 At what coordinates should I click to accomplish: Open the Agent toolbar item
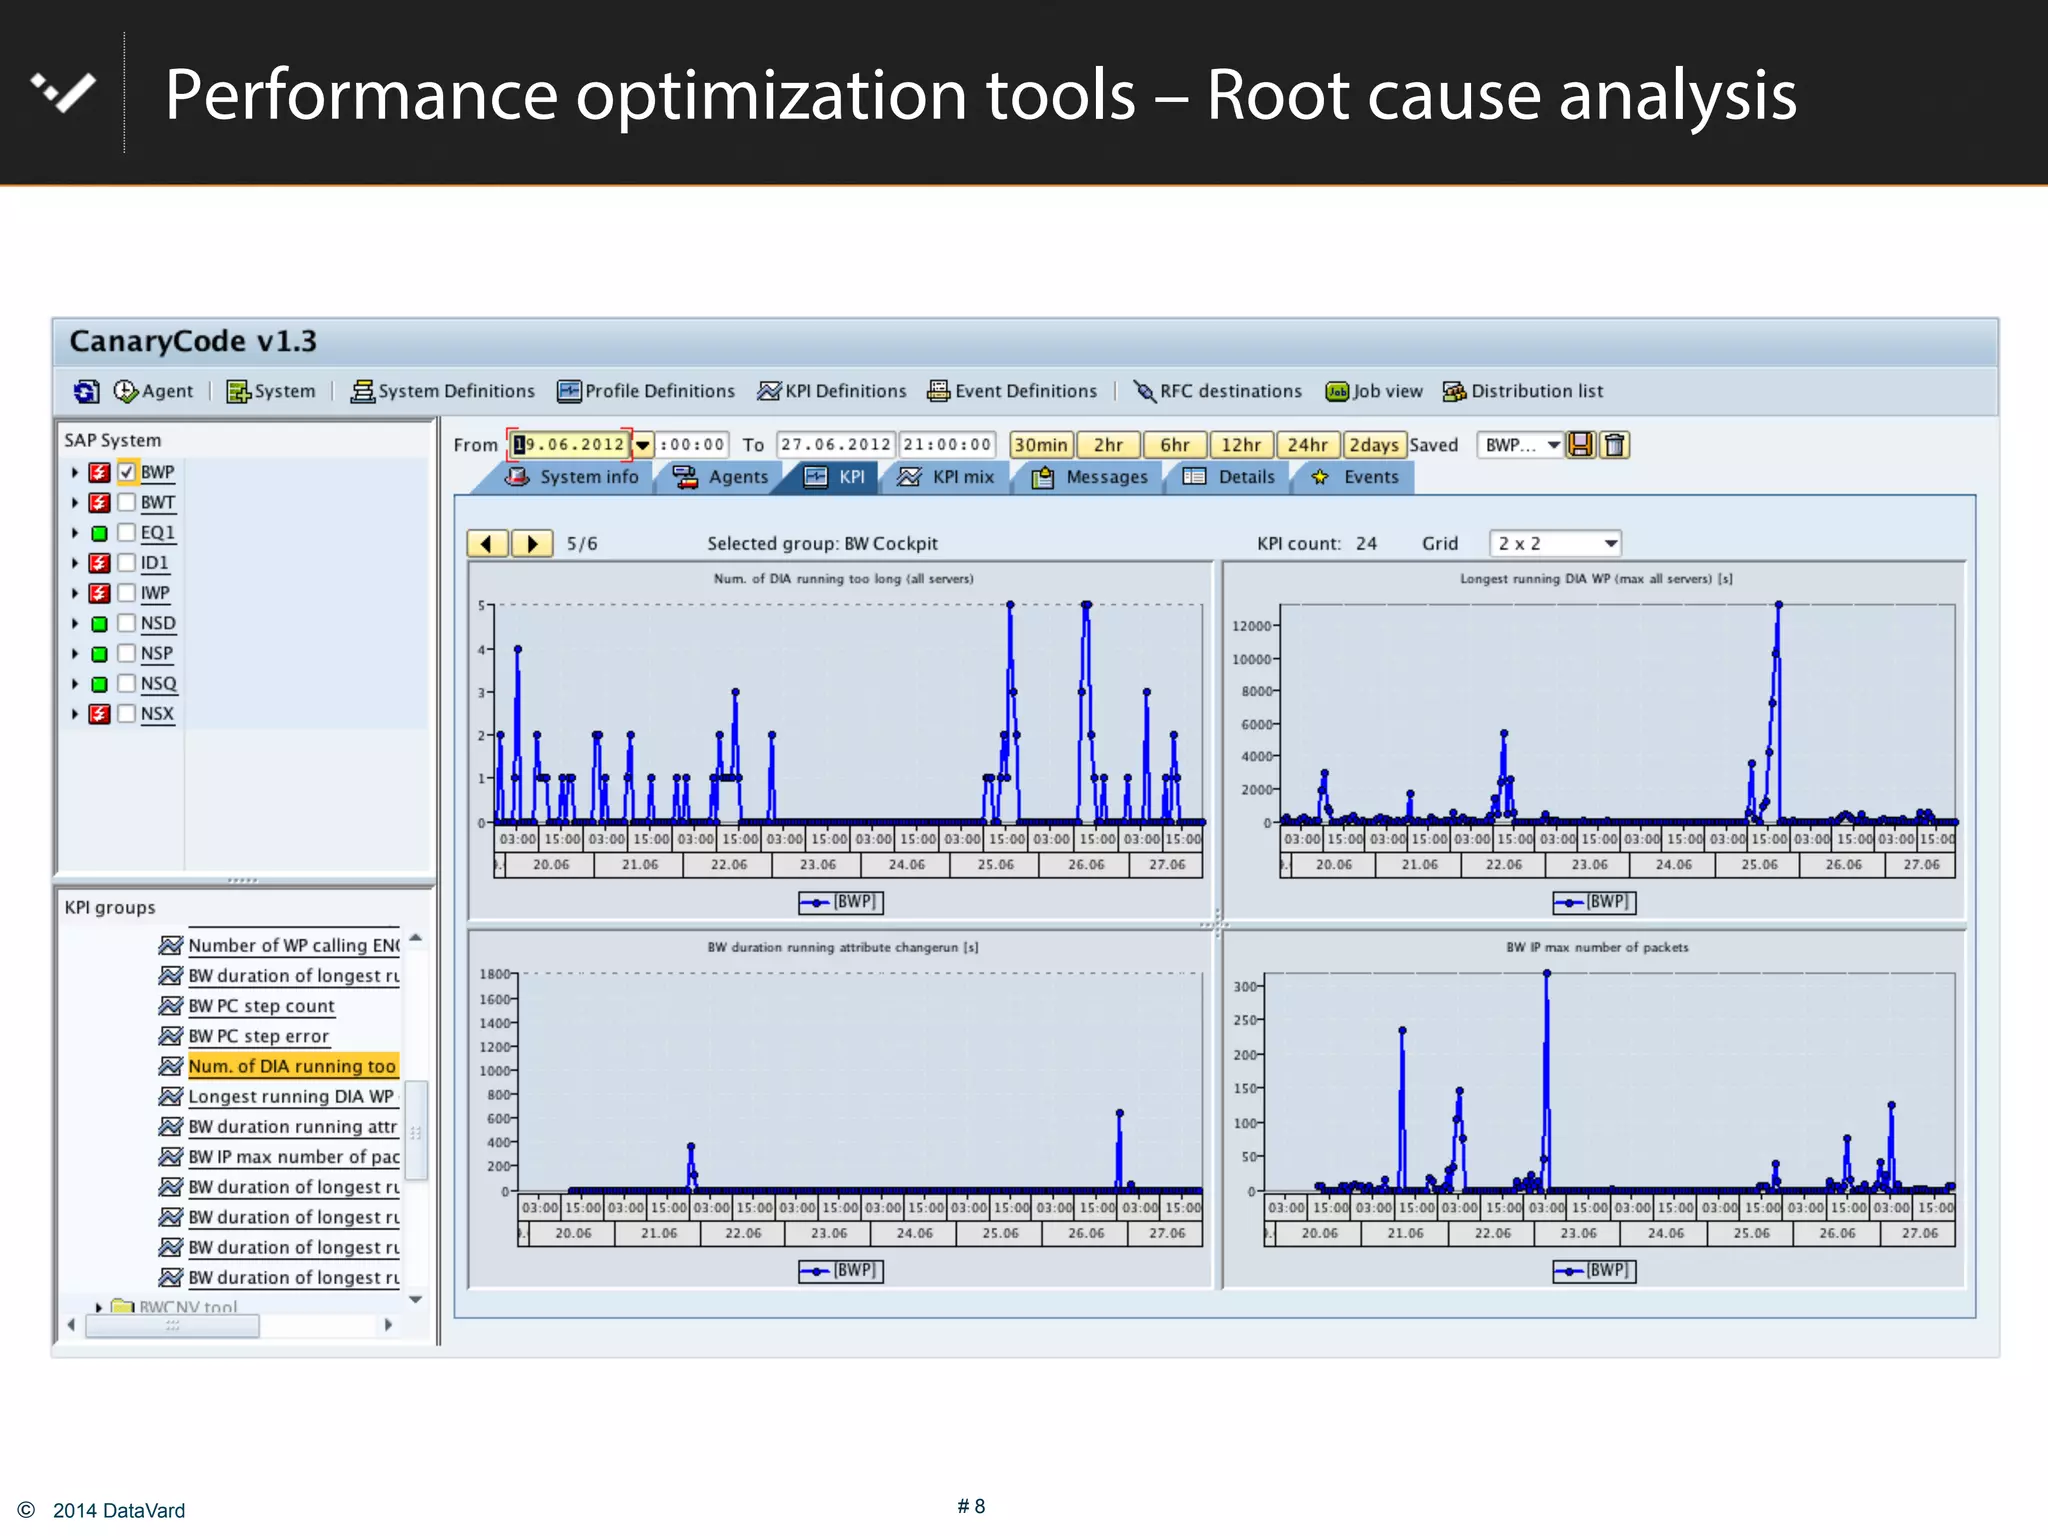(x=153, y=391)
